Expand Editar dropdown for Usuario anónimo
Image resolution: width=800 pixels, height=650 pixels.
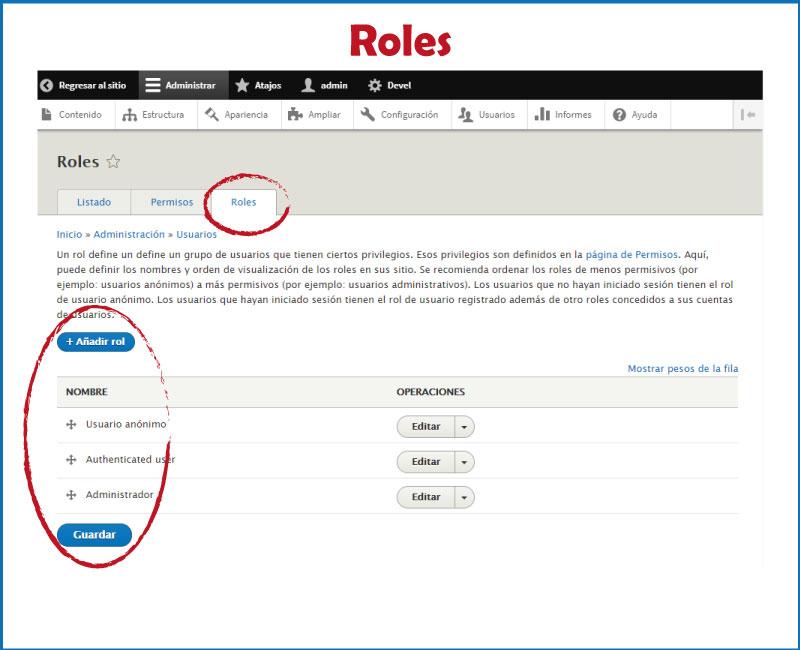[x=463, y=426]
